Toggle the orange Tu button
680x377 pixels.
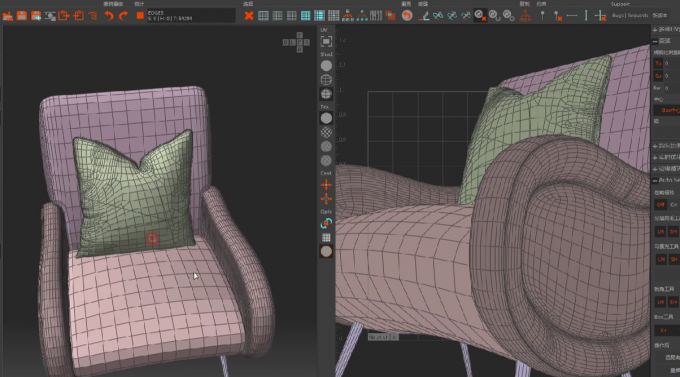[x=658, y=63]
